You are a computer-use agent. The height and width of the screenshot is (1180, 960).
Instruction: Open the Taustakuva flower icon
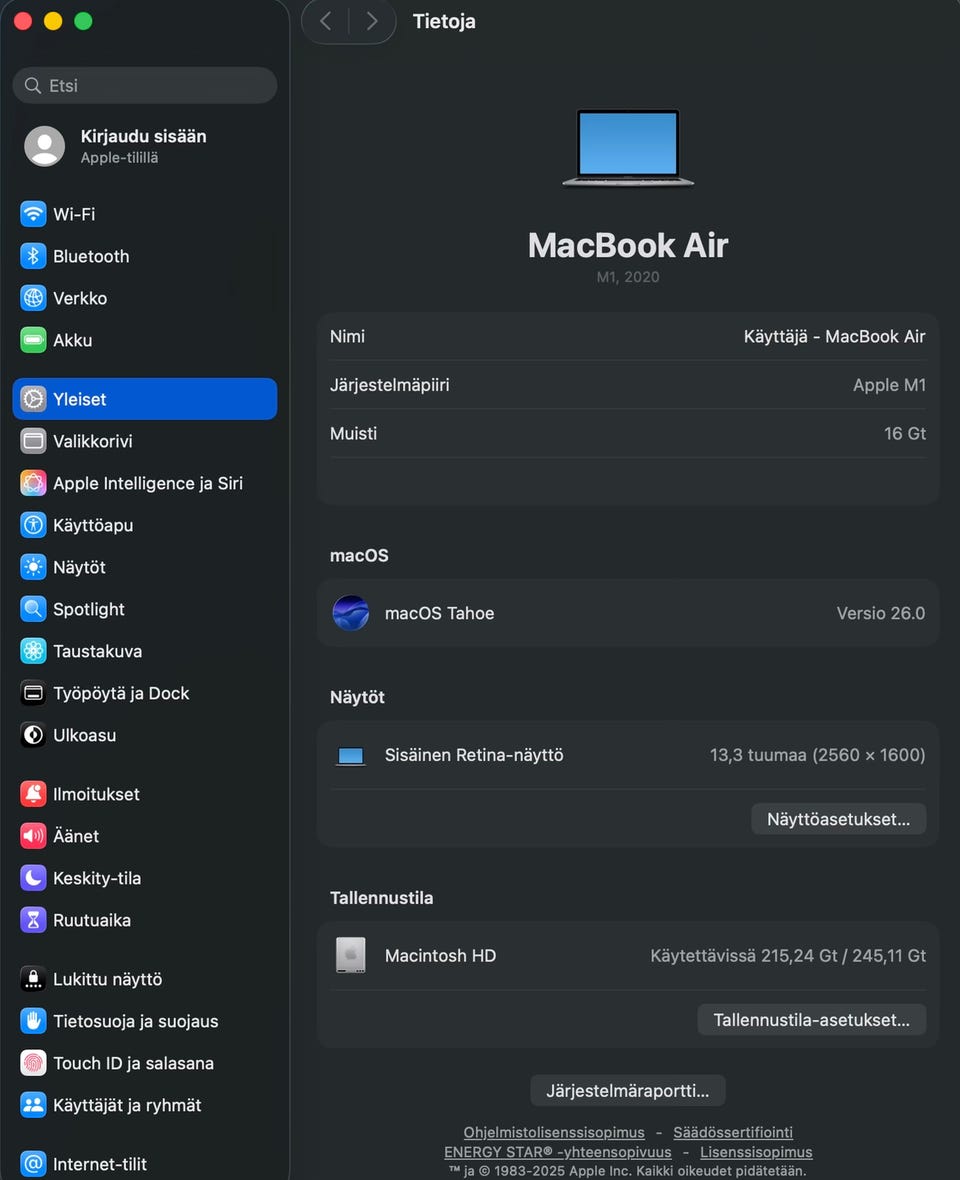[33, 651]
